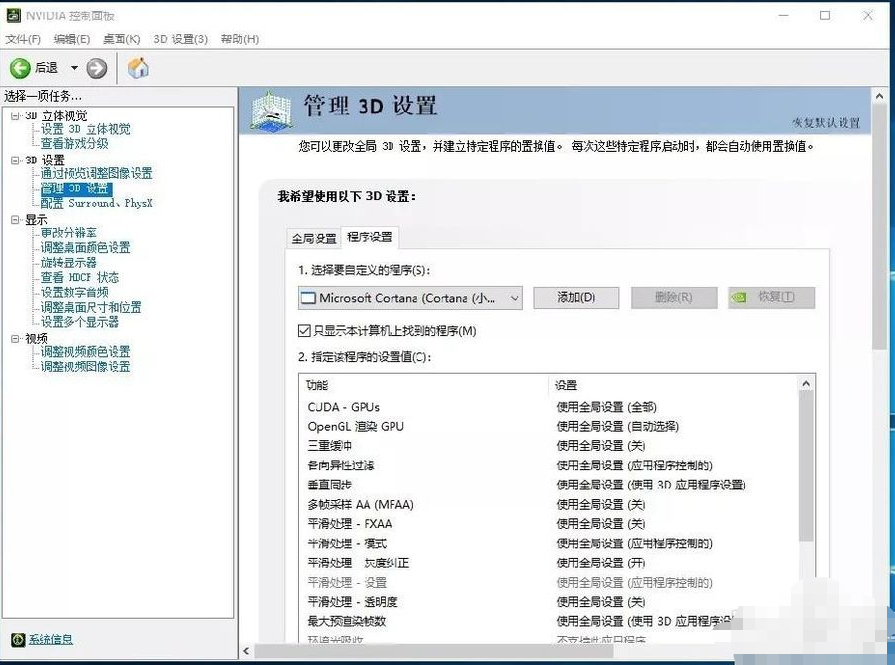
Task: Open the 文件(F) menu
Action: point(23,39)
